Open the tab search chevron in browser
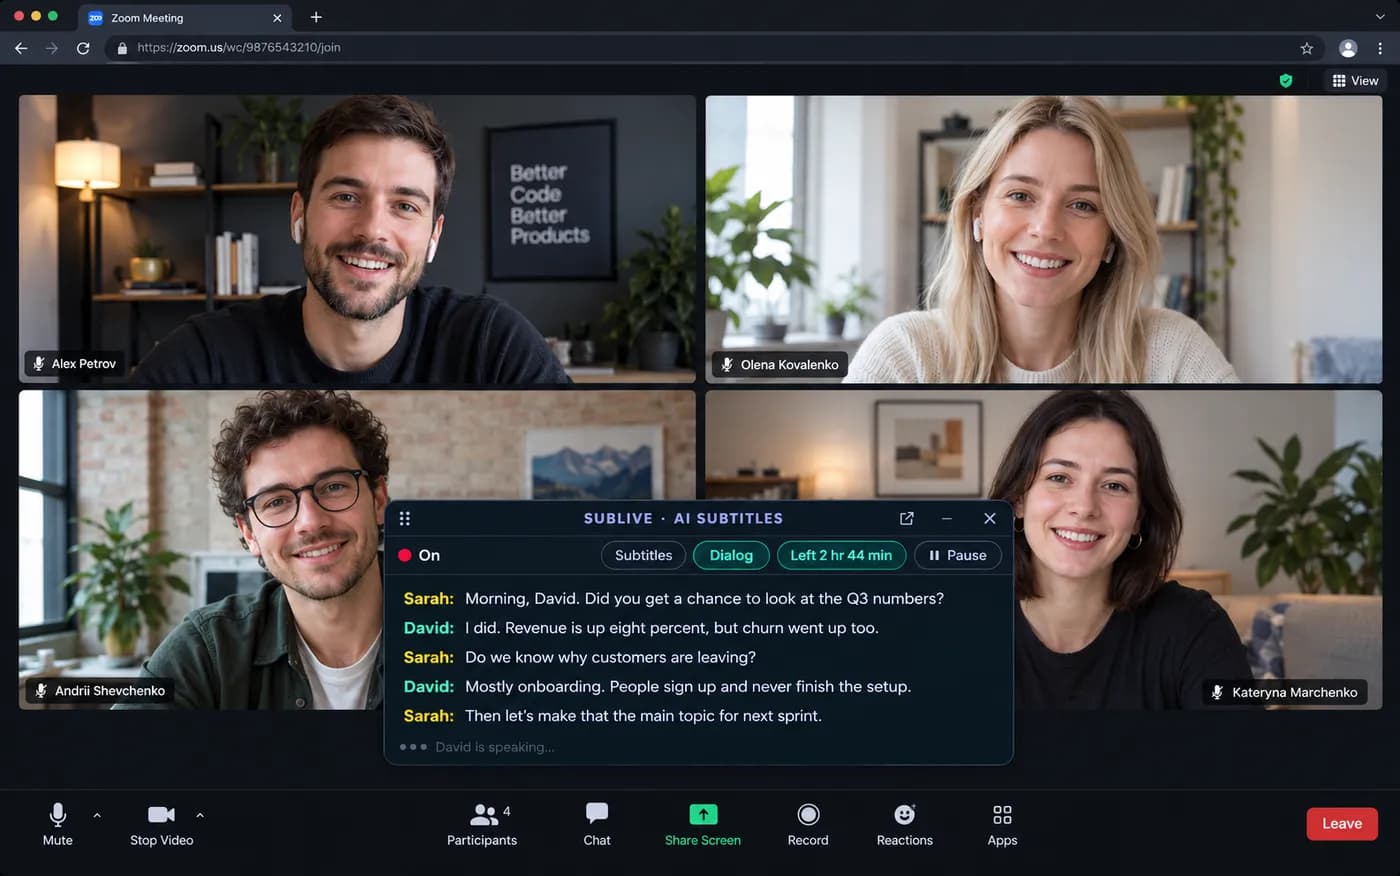 click(1380, 17)
